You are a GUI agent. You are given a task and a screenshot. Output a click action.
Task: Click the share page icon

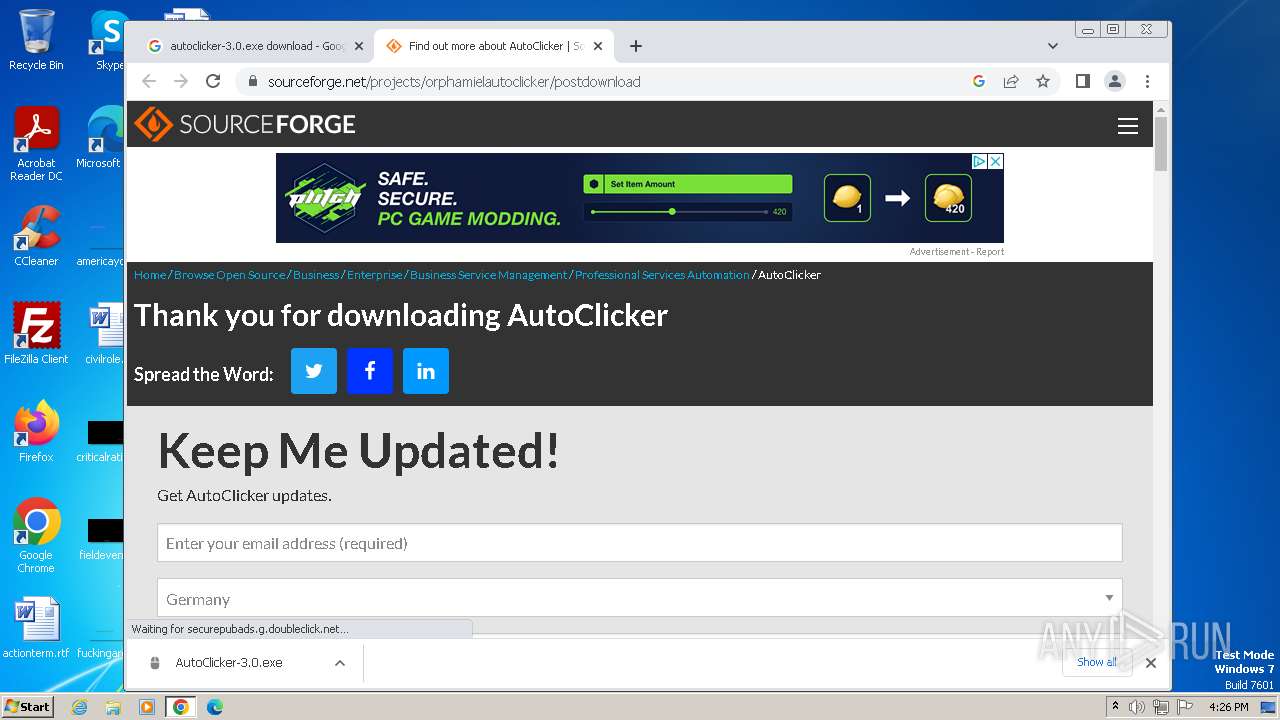[1011, 81]
